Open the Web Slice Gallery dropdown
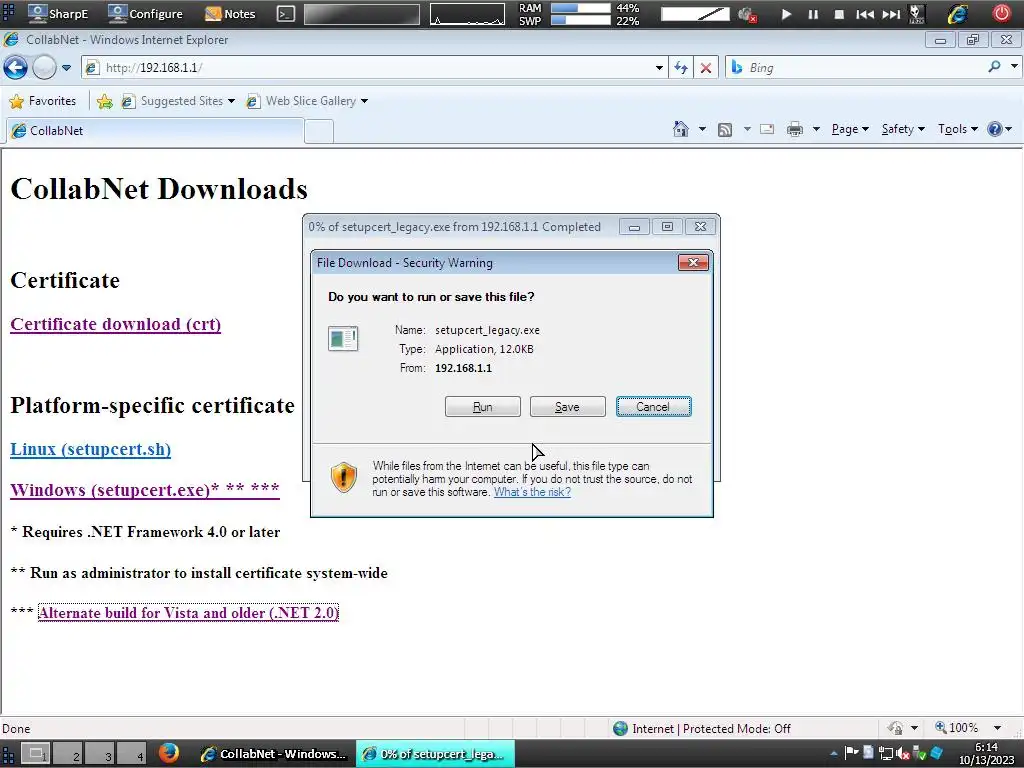 coord(307,101)
